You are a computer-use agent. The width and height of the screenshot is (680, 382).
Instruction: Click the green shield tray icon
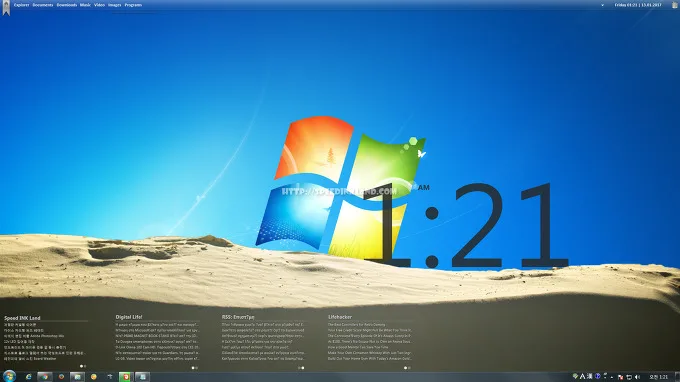pos(575,376)
